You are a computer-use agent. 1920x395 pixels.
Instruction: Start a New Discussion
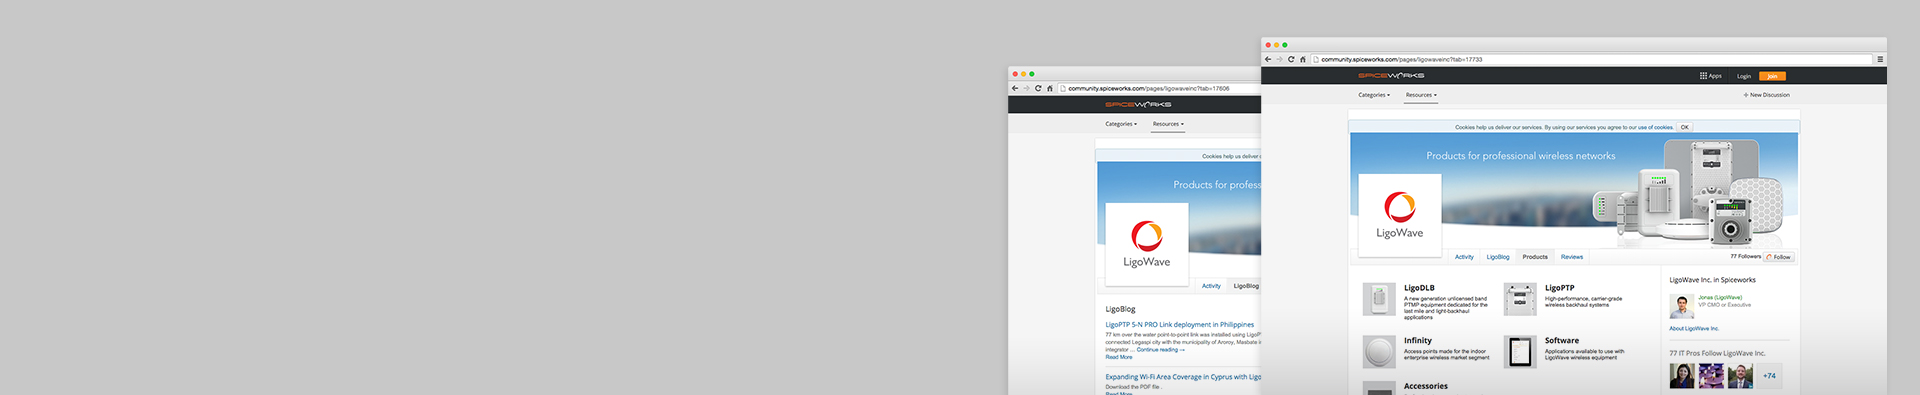[1767, 95]
